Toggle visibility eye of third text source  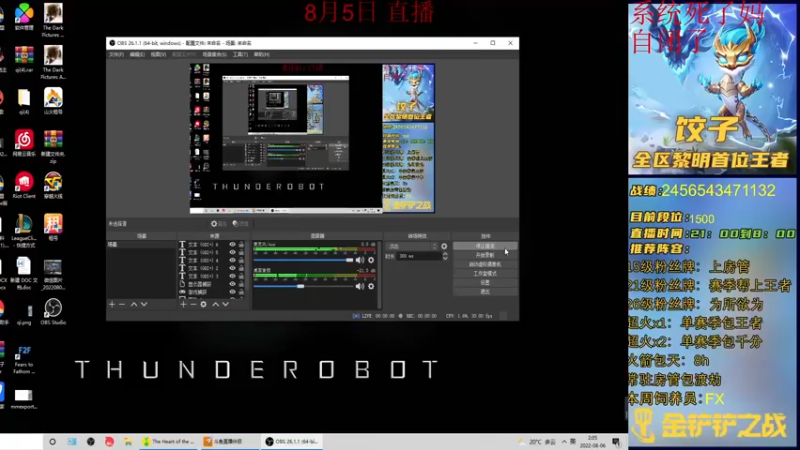[233, 260]
